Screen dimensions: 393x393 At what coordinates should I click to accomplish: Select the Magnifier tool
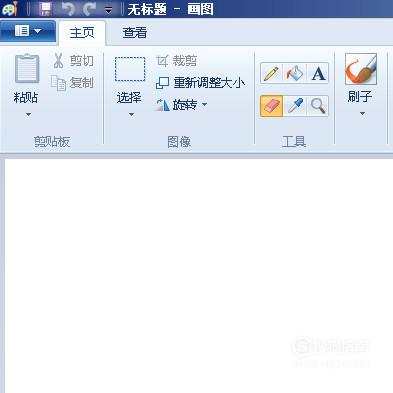pos(318,106)
